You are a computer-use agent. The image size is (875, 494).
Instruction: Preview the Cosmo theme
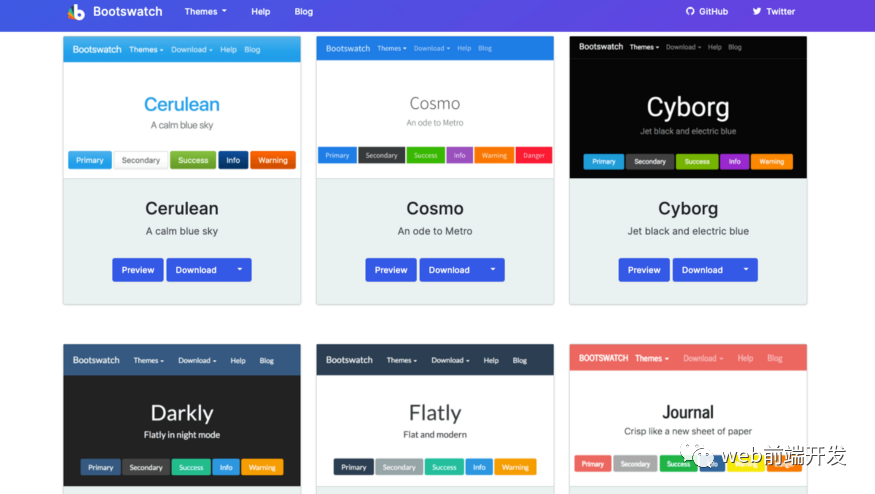pos(391,270)
